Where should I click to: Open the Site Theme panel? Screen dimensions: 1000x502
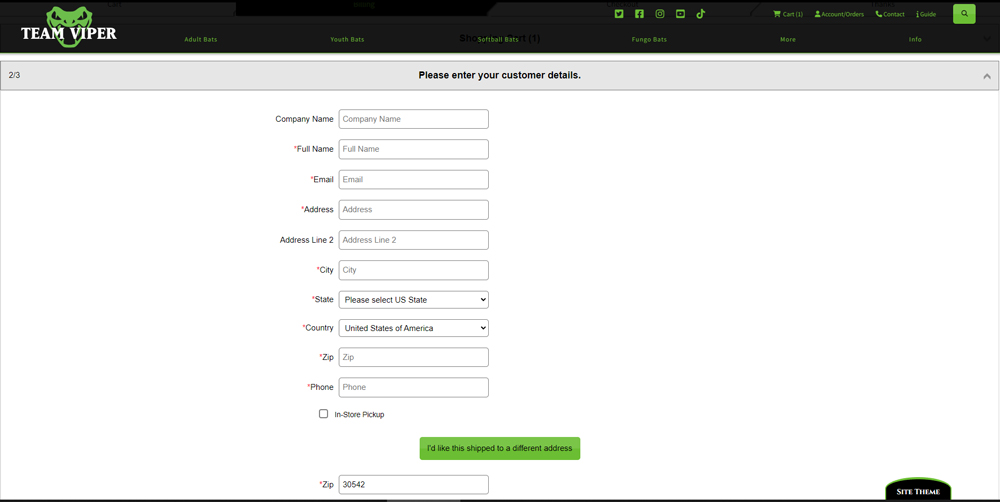(x=917, y=491)
